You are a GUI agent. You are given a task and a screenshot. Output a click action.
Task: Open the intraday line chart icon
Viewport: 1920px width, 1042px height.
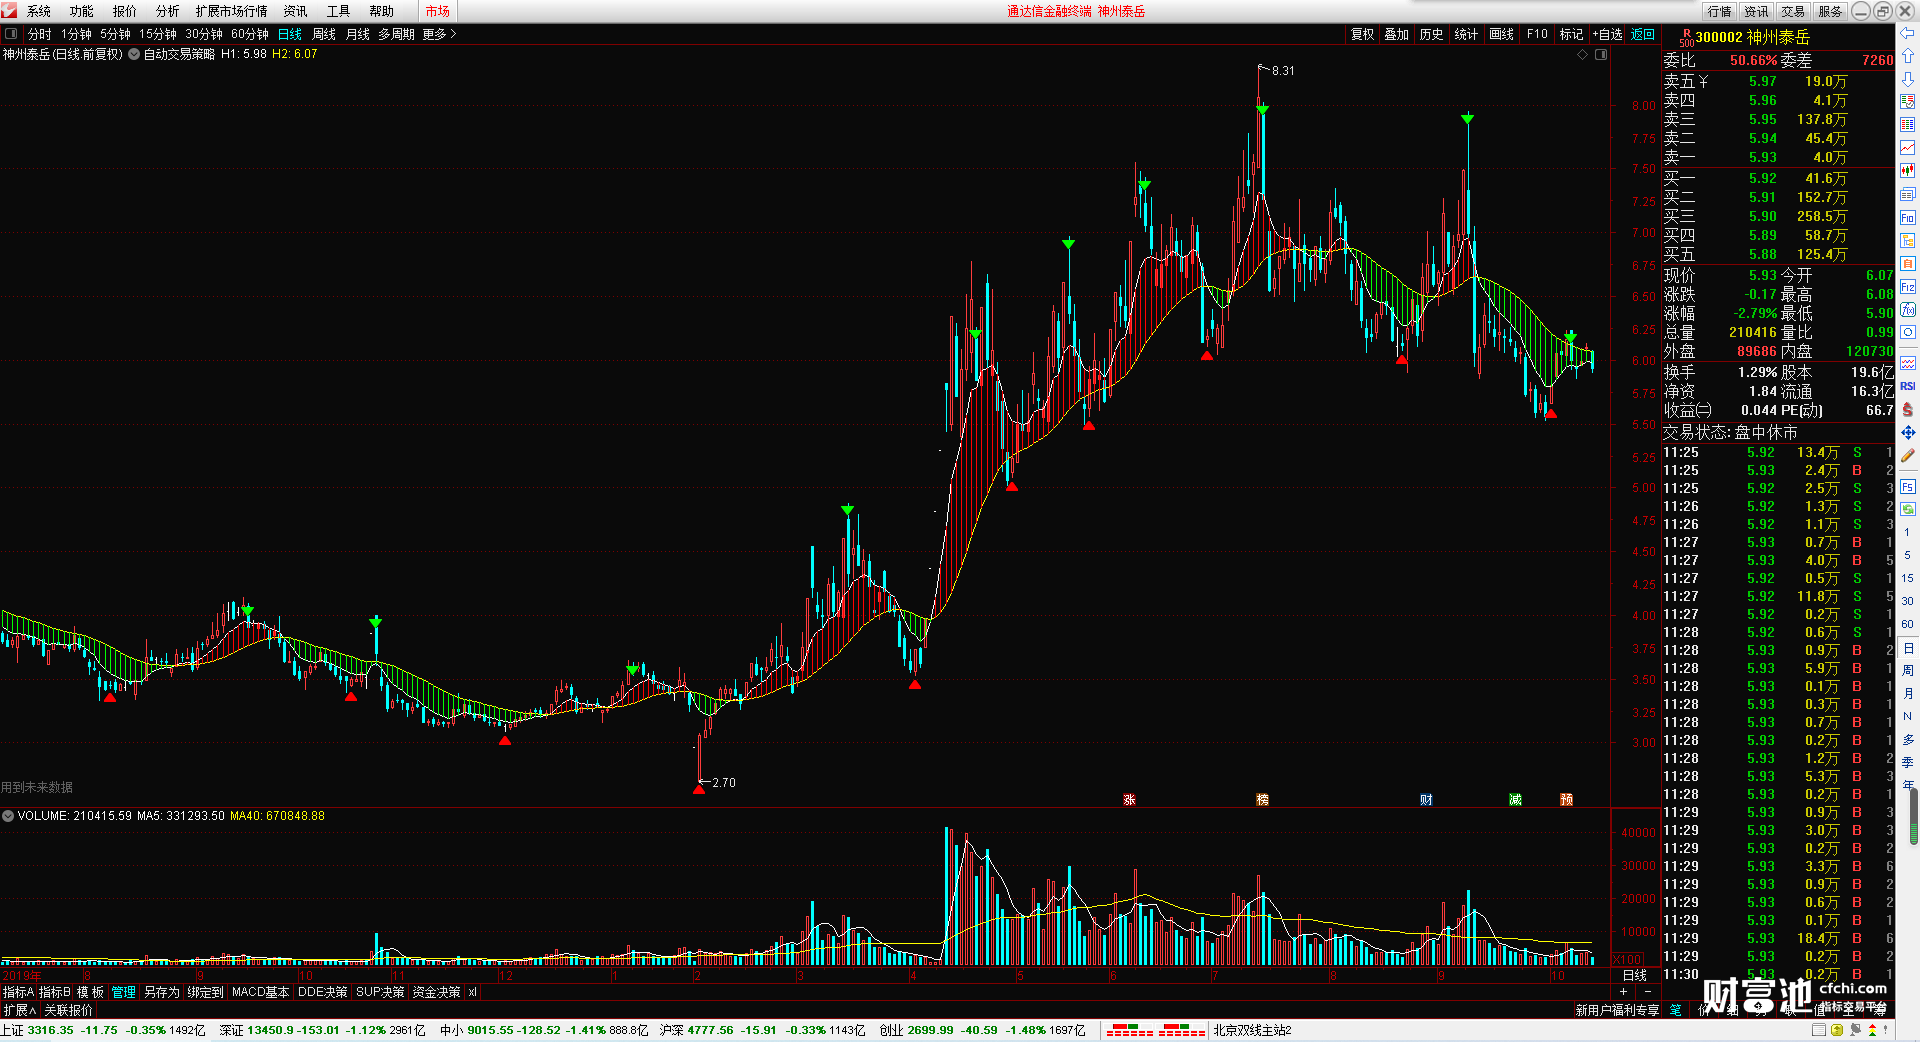[1908, 147]
